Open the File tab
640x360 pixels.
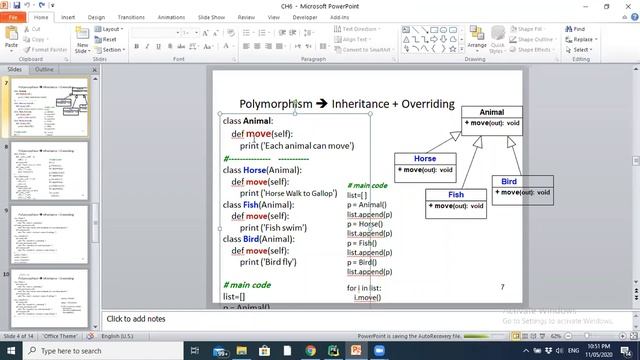[13, 17]
